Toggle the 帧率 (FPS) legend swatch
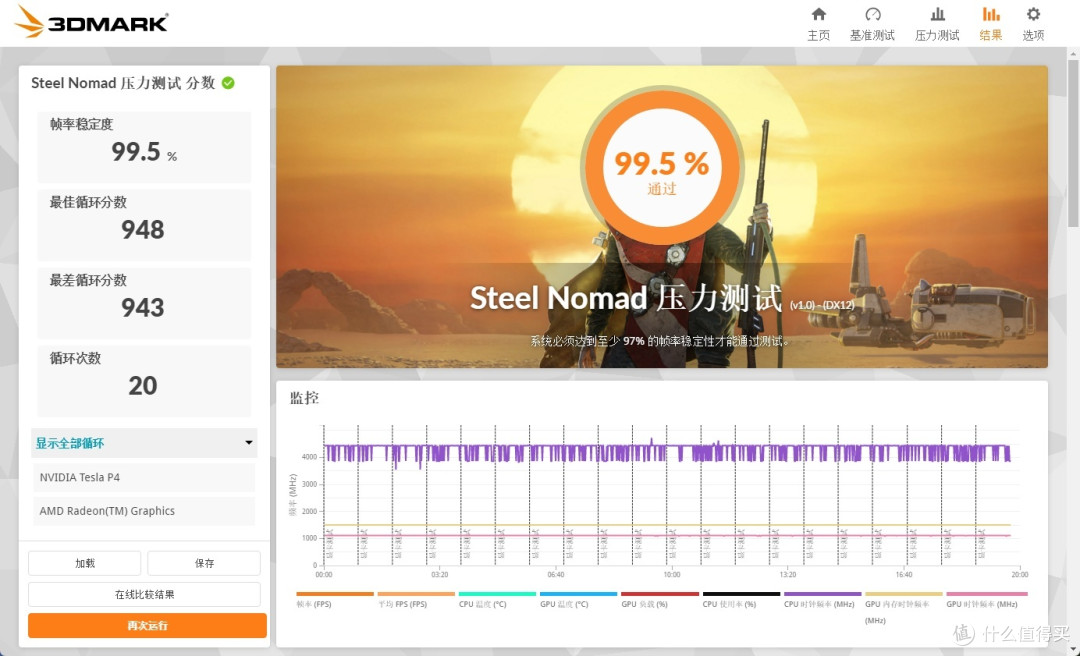 [335, 593]
